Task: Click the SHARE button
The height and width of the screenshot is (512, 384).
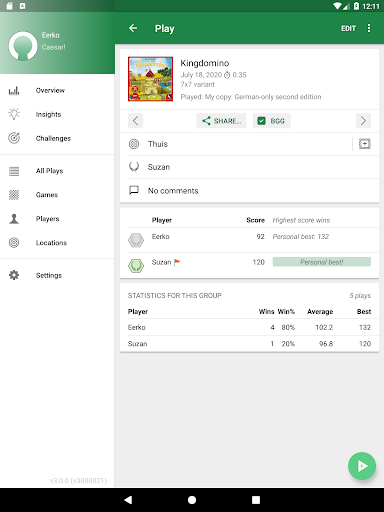Action: pyautogui.click(x=221, y=121)
